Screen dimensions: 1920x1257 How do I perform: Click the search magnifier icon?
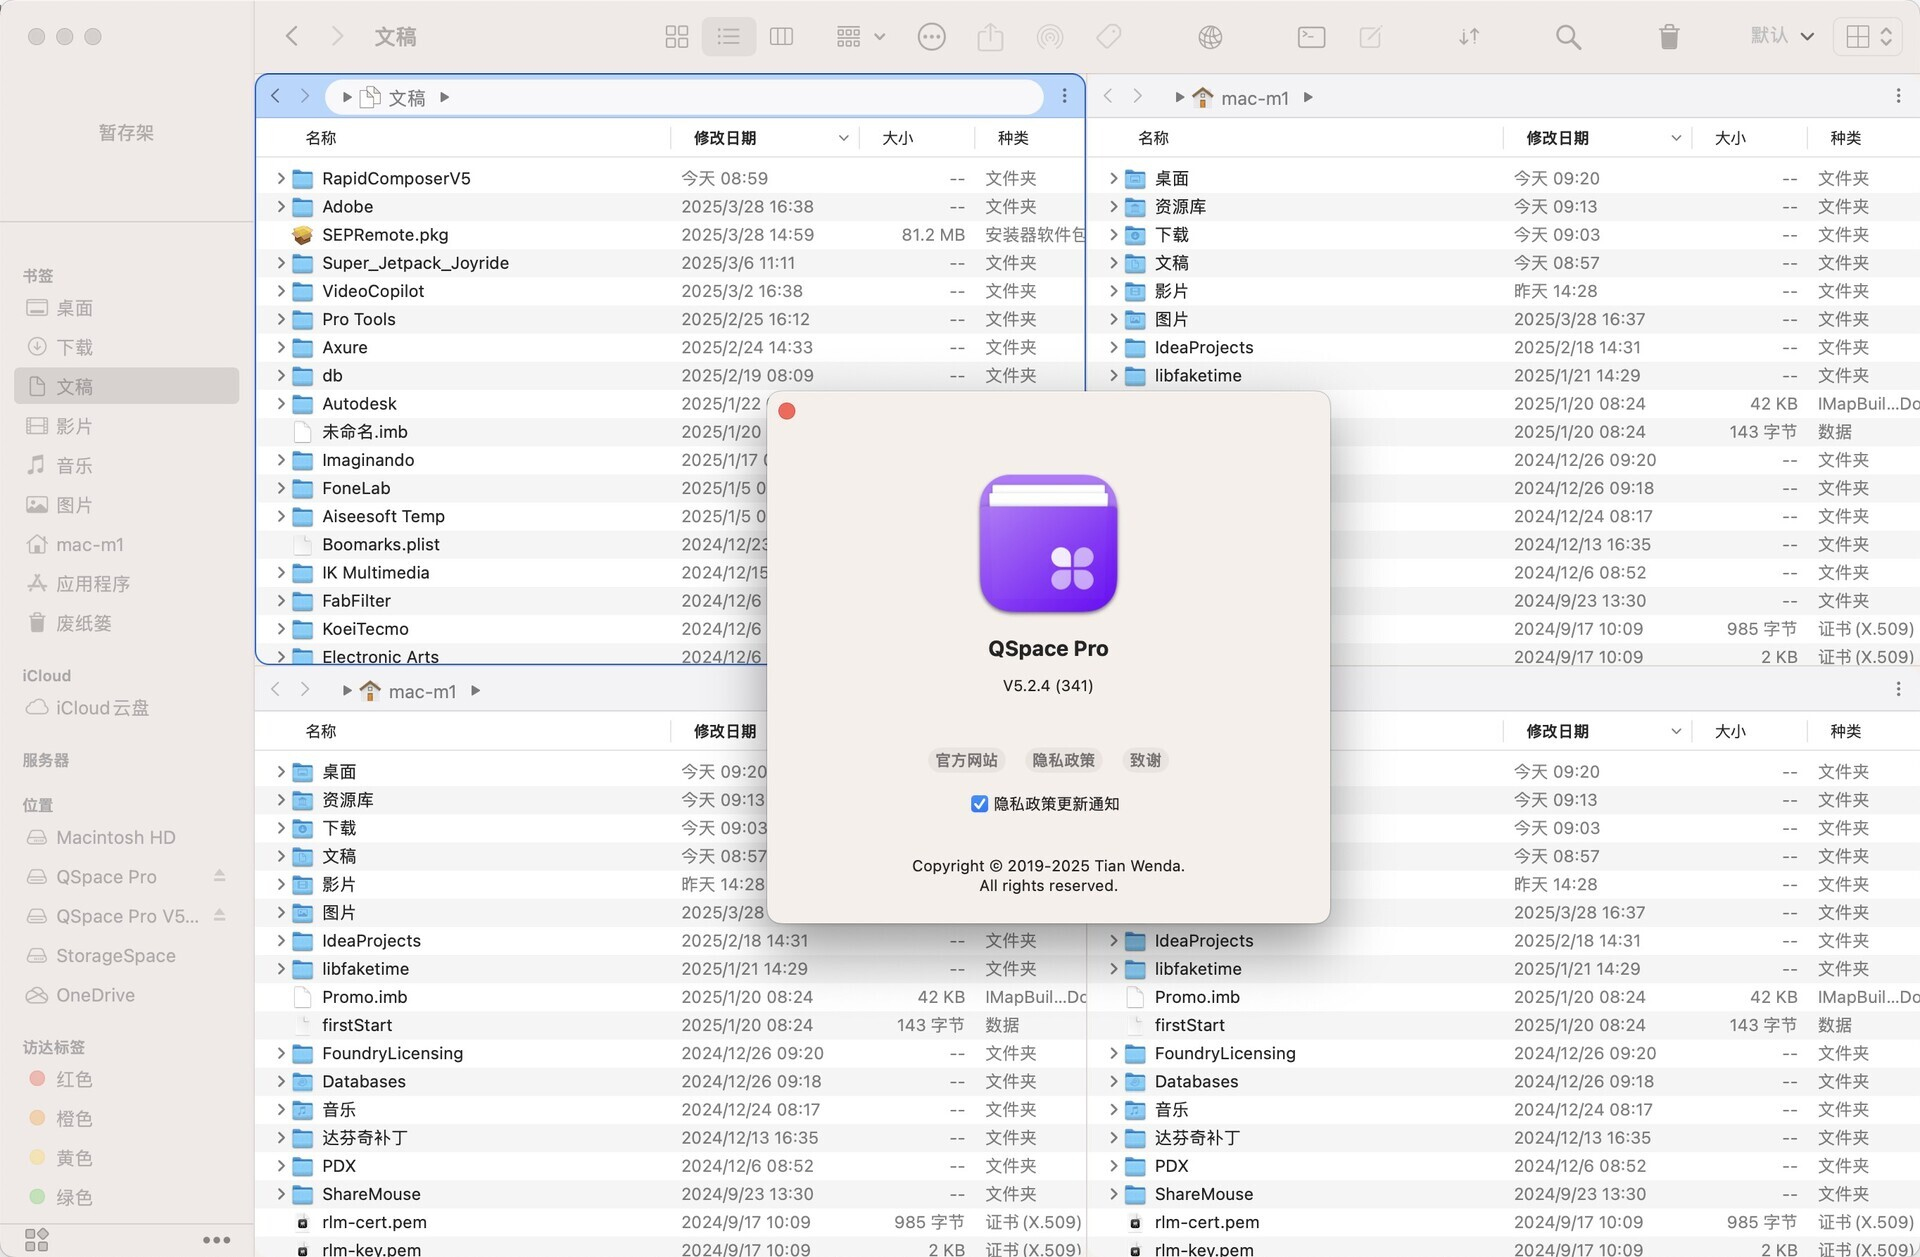1567,37
